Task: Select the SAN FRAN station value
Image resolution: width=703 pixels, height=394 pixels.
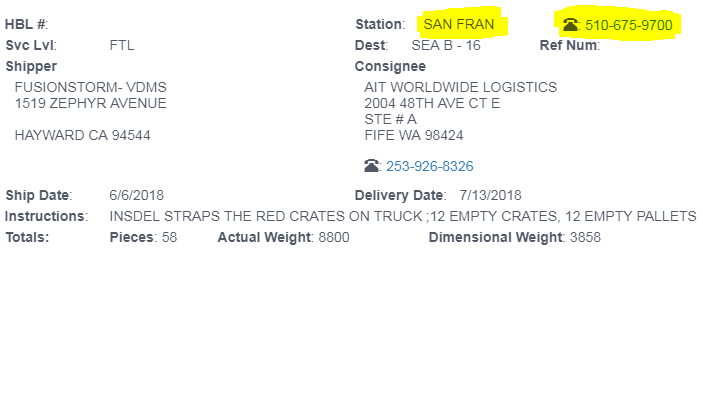Action: point(459,24)
